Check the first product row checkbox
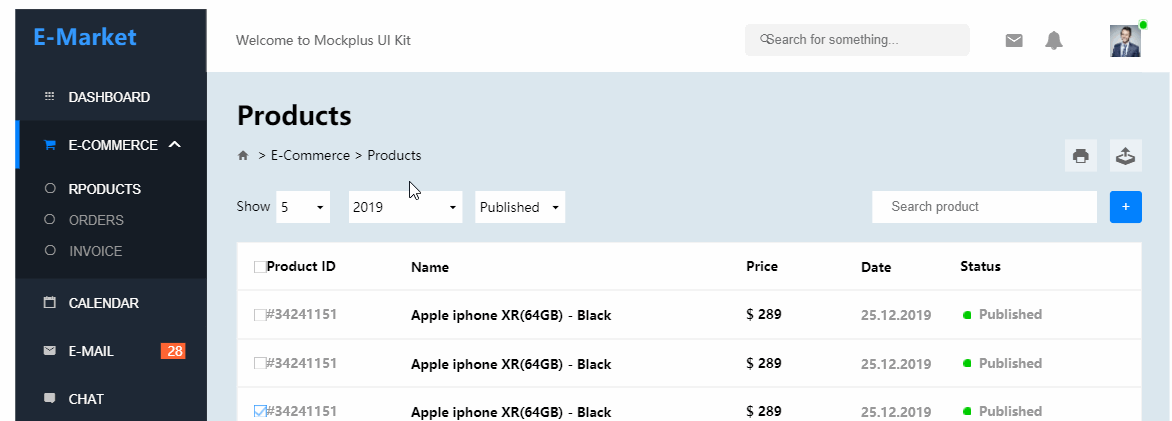The width and height of the screenshot is (1172, 421). pos(260,315)
